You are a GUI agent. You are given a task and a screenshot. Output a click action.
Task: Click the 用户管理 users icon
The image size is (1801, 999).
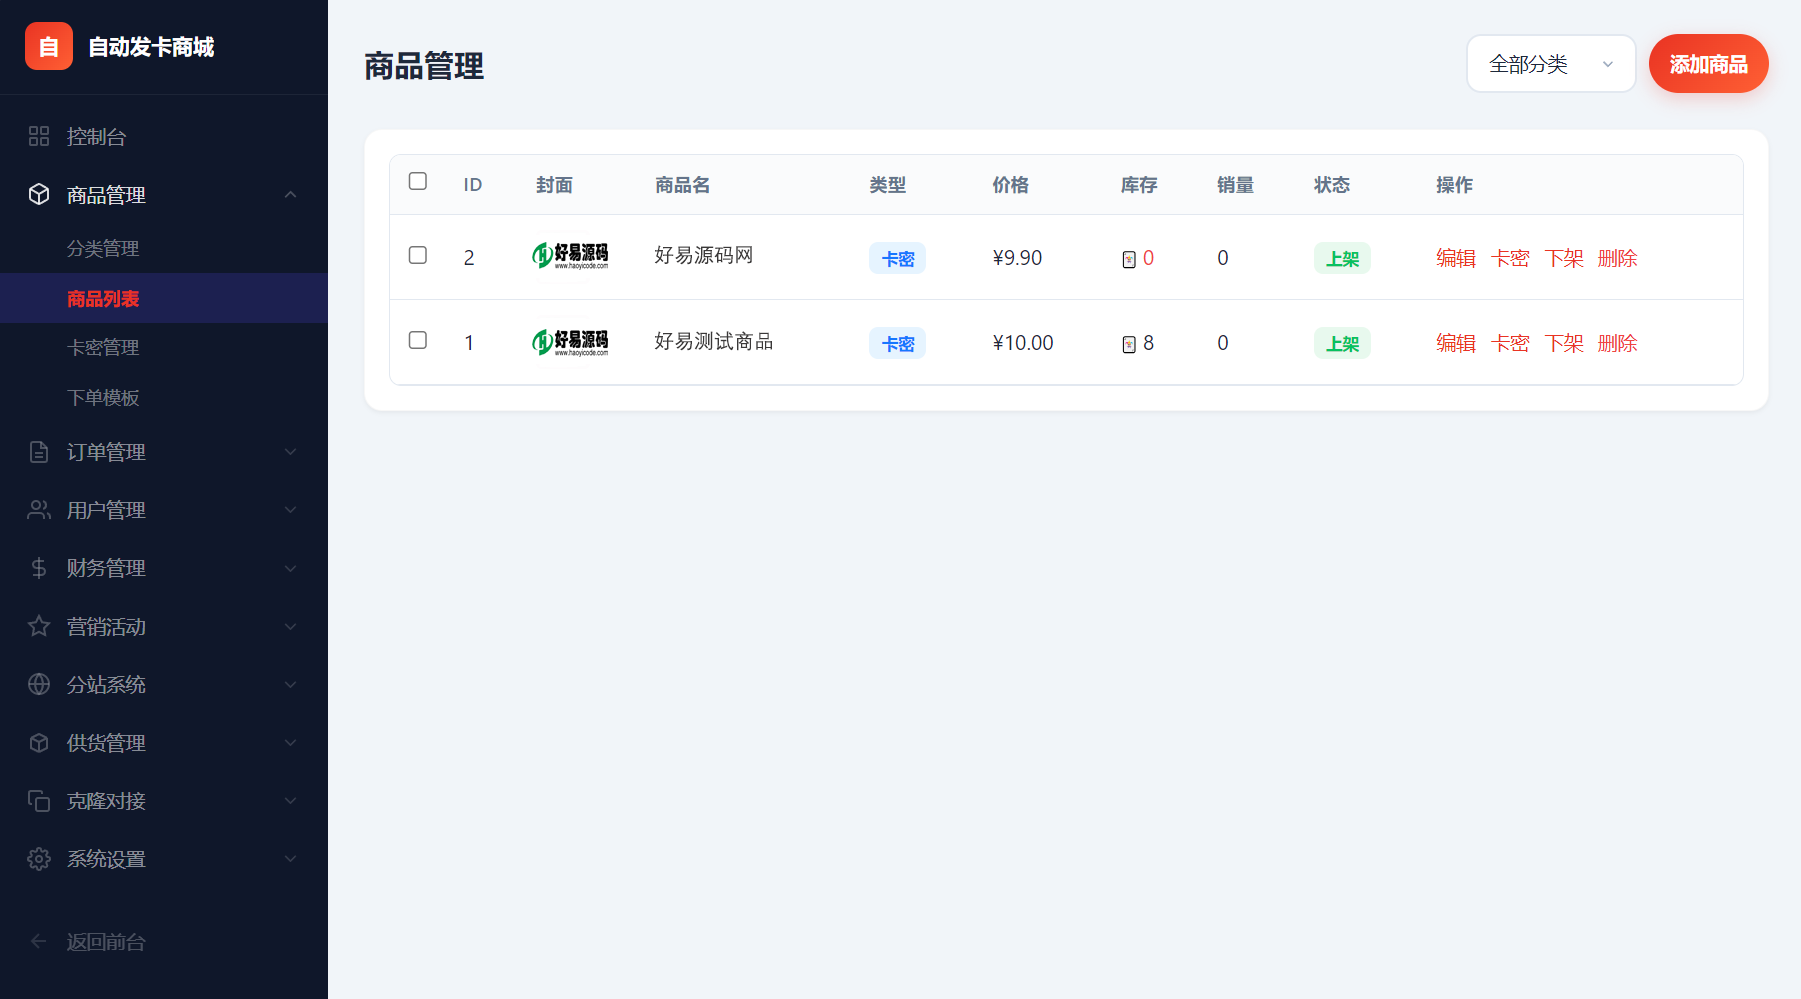click(x=39, y=509)
